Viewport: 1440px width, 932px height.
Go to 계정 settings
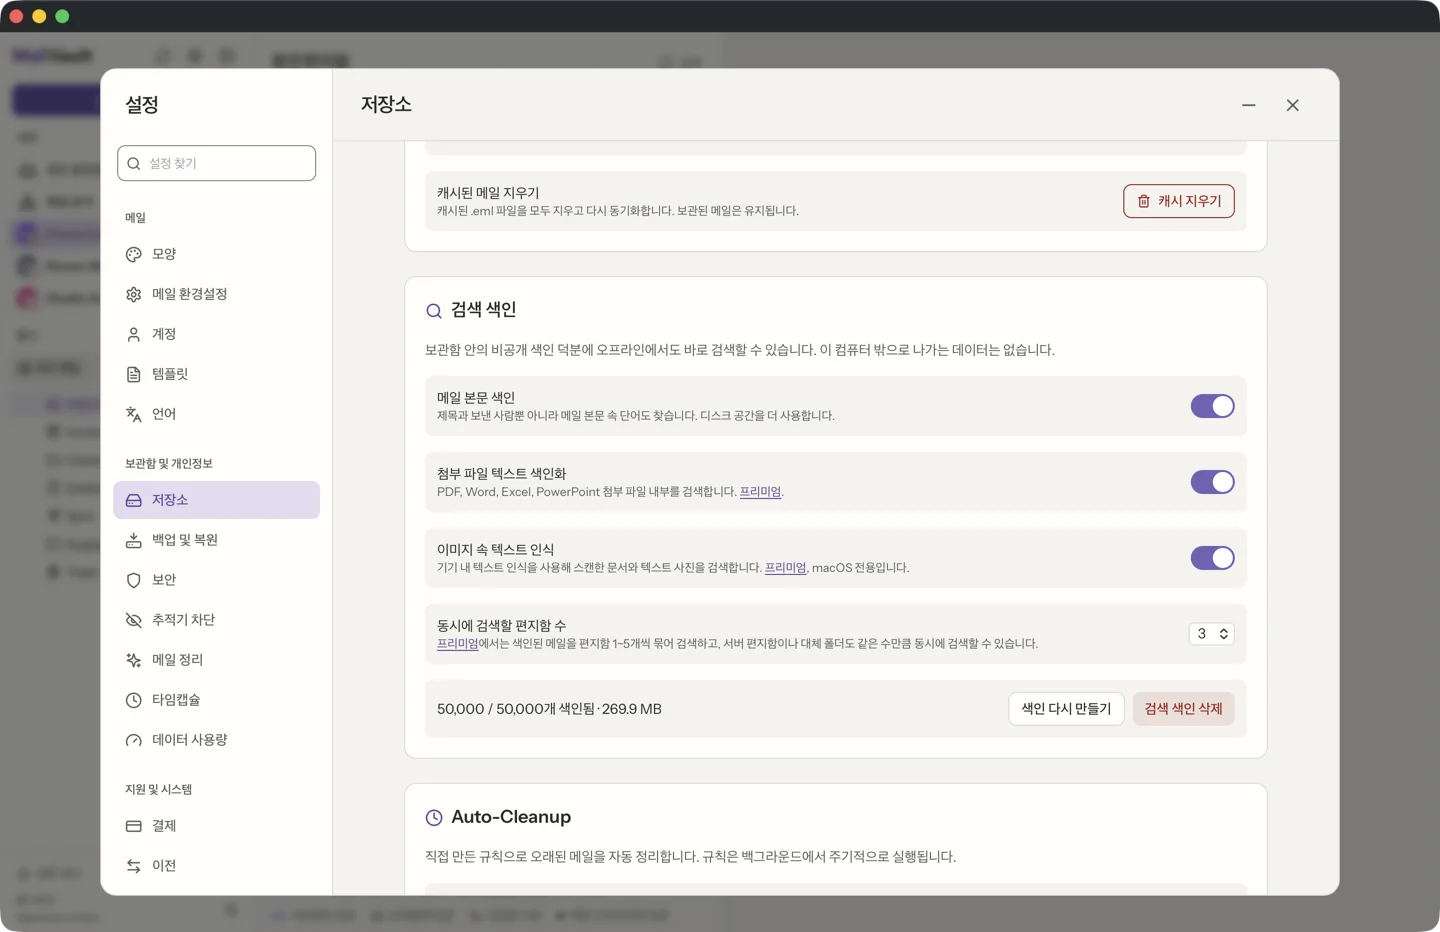[x=216, y=334]
